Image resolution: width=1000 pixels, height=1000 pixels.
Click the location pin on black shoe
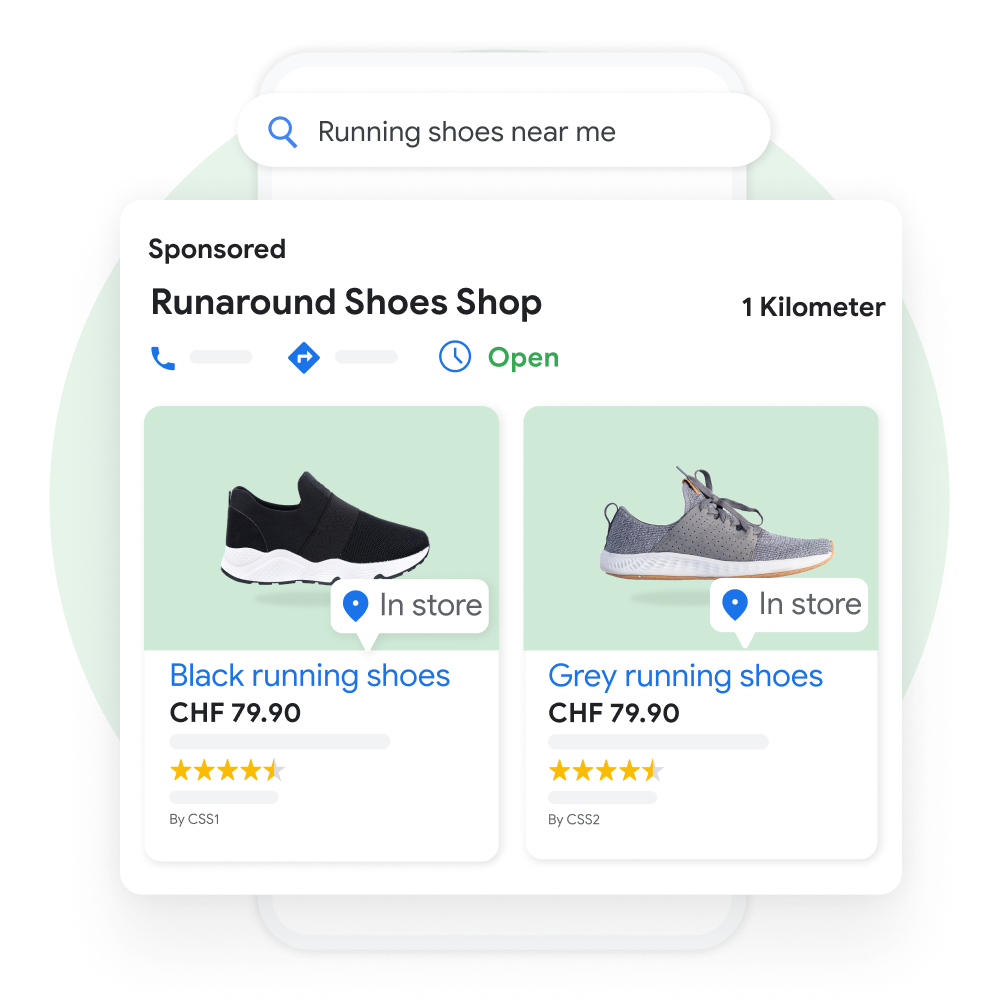coord(355,605)
